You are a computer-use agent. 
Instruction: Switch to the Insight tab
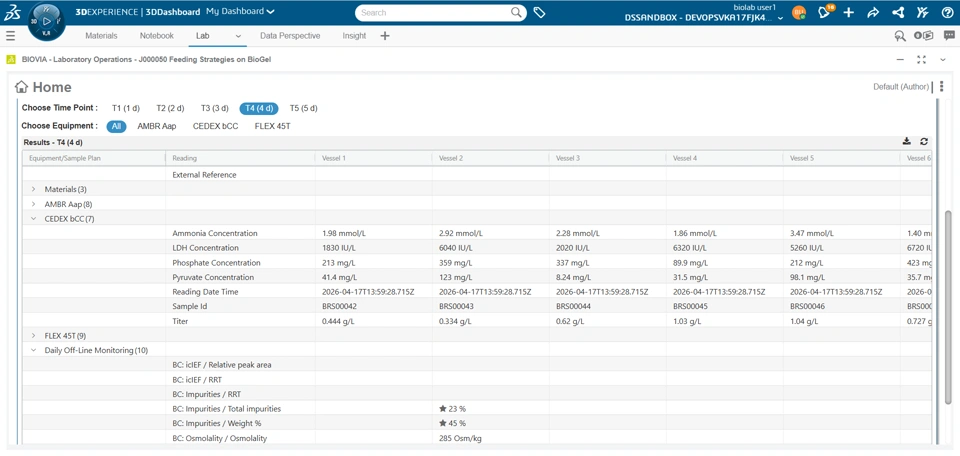pyautogui.click(x=354, y=36)
